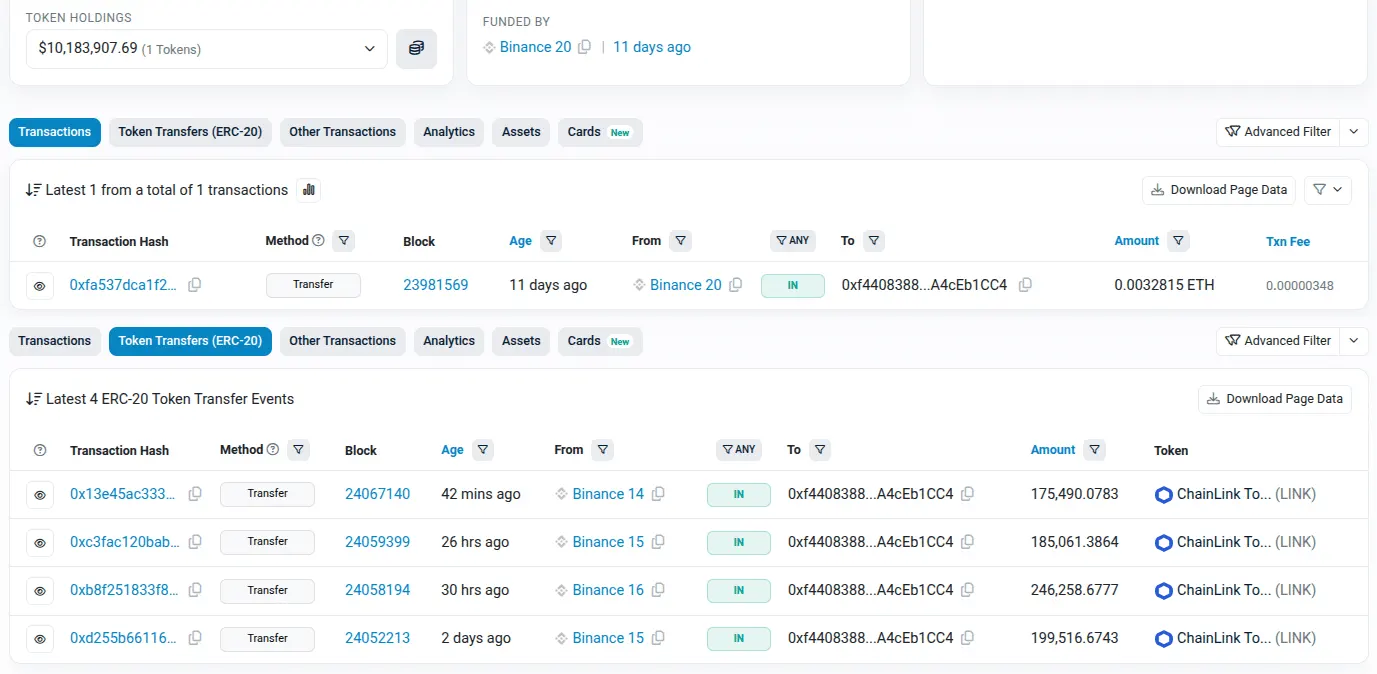Open the transactions filter dropdown near Download Page Data

coord(1327,190)
